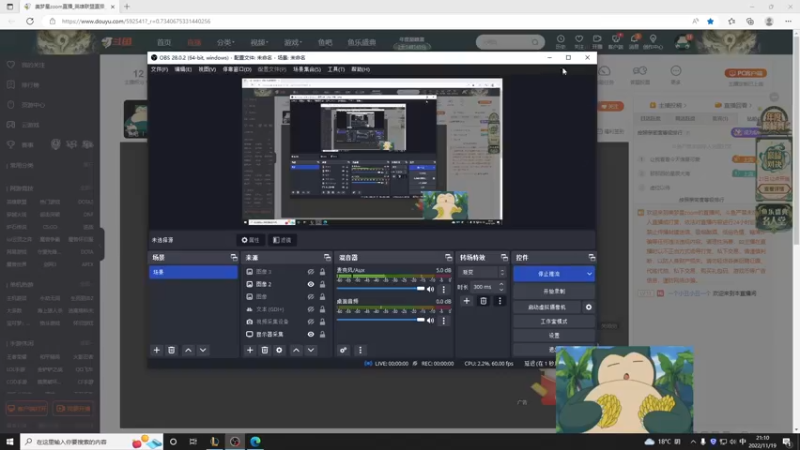Toggle the lock on Image 2 source

coord(322,284)
